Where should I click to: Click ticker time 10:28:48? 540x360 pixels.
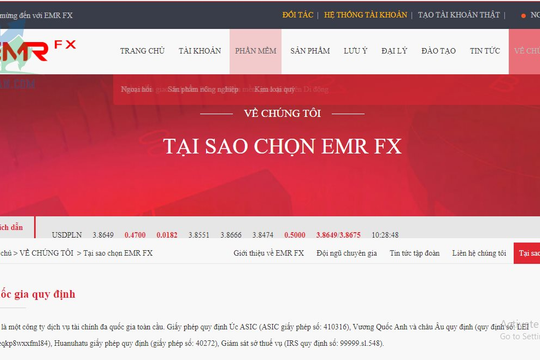(x=385, y=235)
